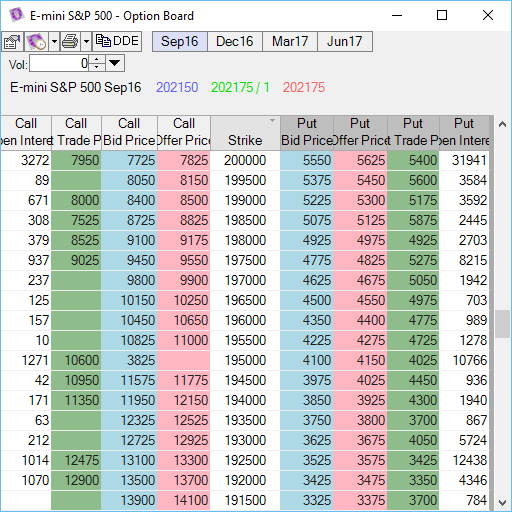Click put open interest 8215
This screenshot has height=512, width=512.
click(465, 261)
